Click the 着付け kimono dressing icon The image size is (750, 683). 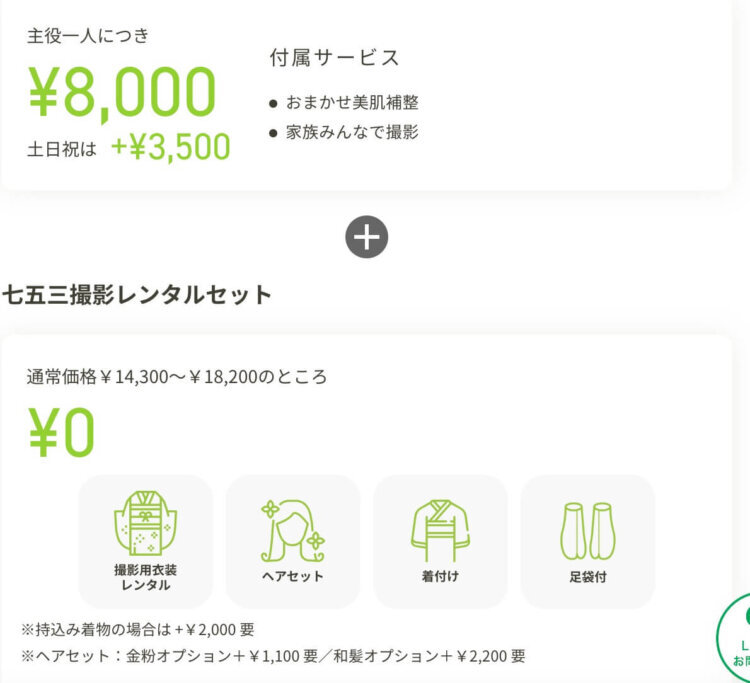(x=440, y=530)
